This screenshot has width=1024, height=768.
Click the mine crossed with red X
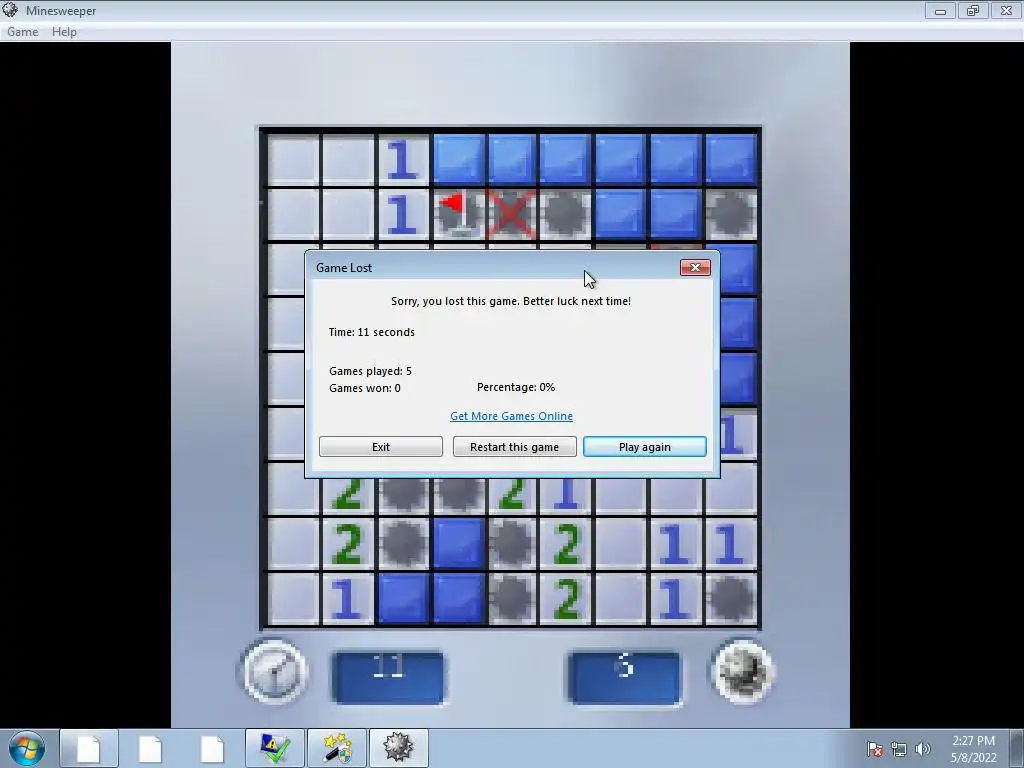tap(511, 214)
